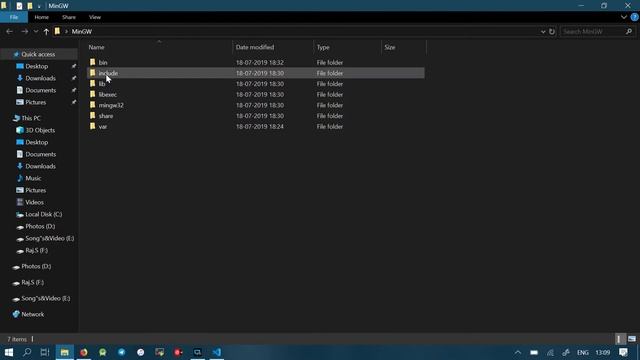
Task: Open Song's&Video (E:) under This PC
Action: tap(49, 238)
